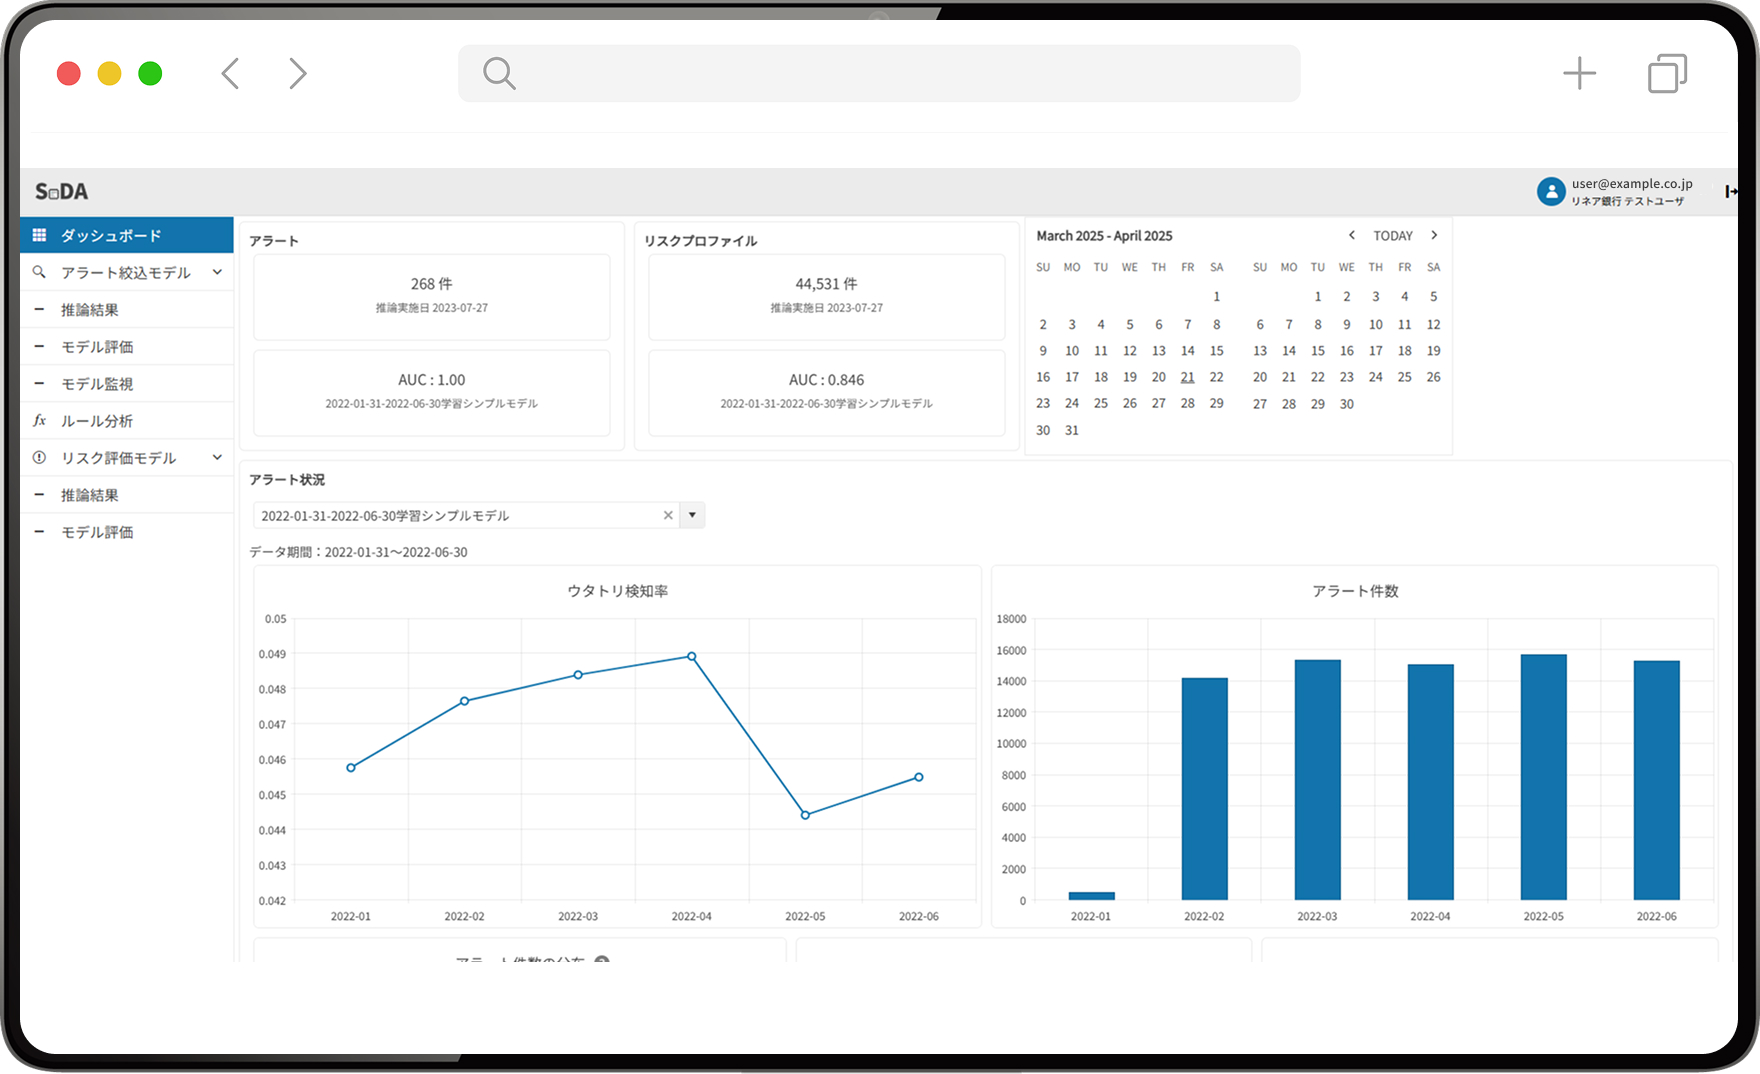Select March 1 in the calendar
This screenshot has width=1760, height=1074.
(1216, 296)
